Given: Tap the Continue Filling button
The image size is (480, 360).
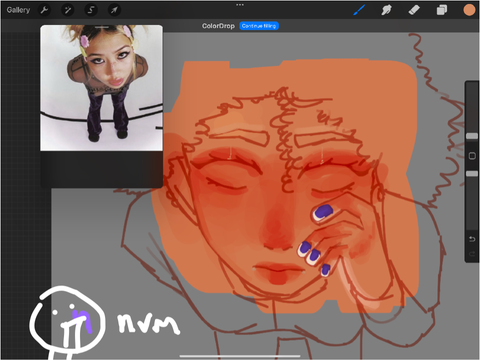Looking at the screenshot, I should click(x=259, y=26).
